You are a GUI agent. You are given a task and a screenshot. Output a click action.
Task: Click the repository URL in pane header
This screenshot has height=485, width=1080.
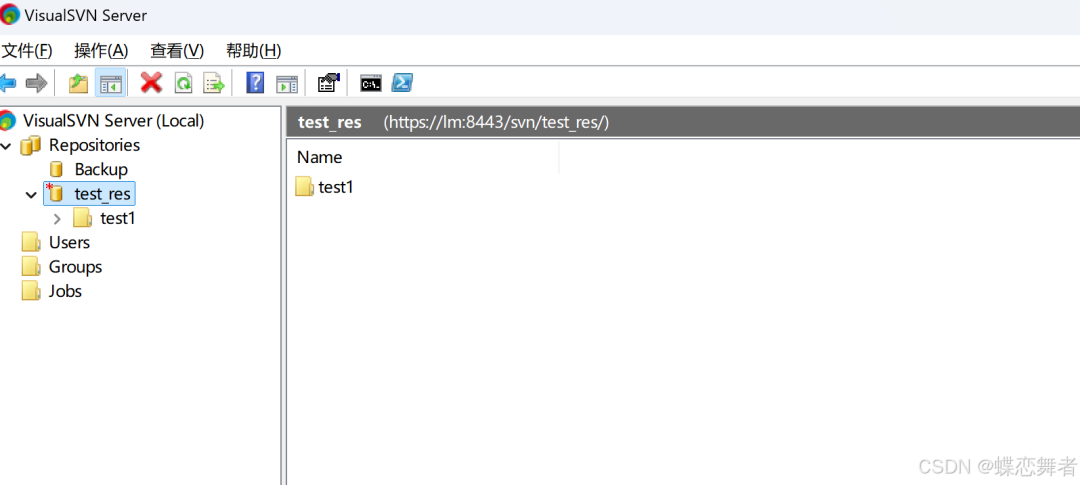click(x=497, y=123)
